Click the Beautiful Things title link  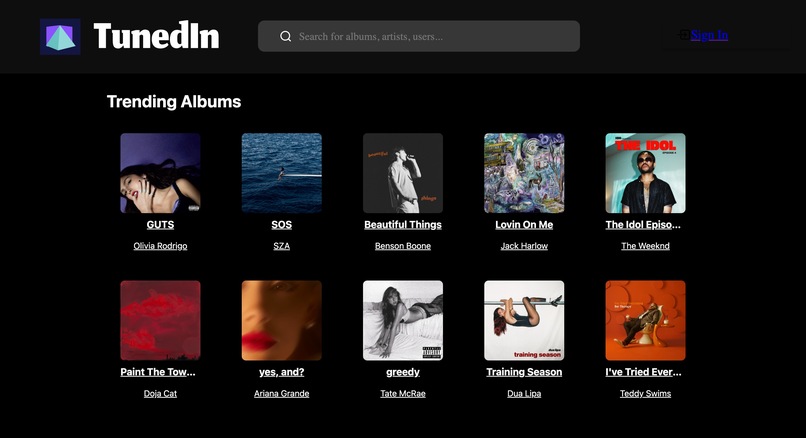pyautogui.click(x=403, y=225)
